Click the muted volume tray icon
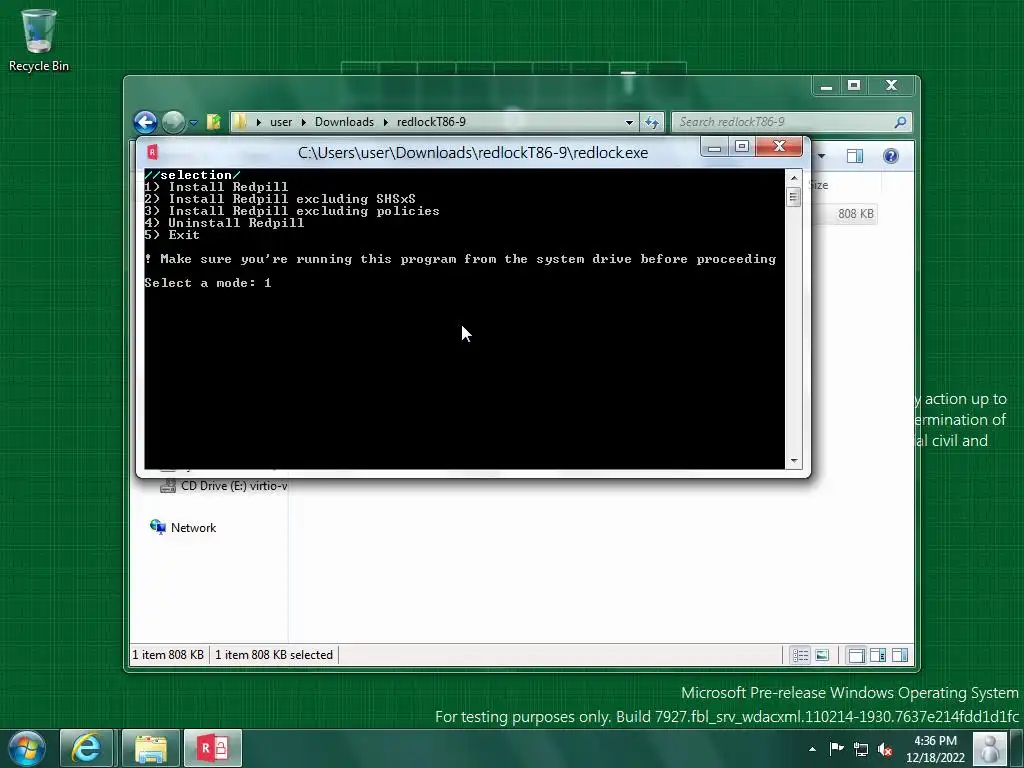 886,749
